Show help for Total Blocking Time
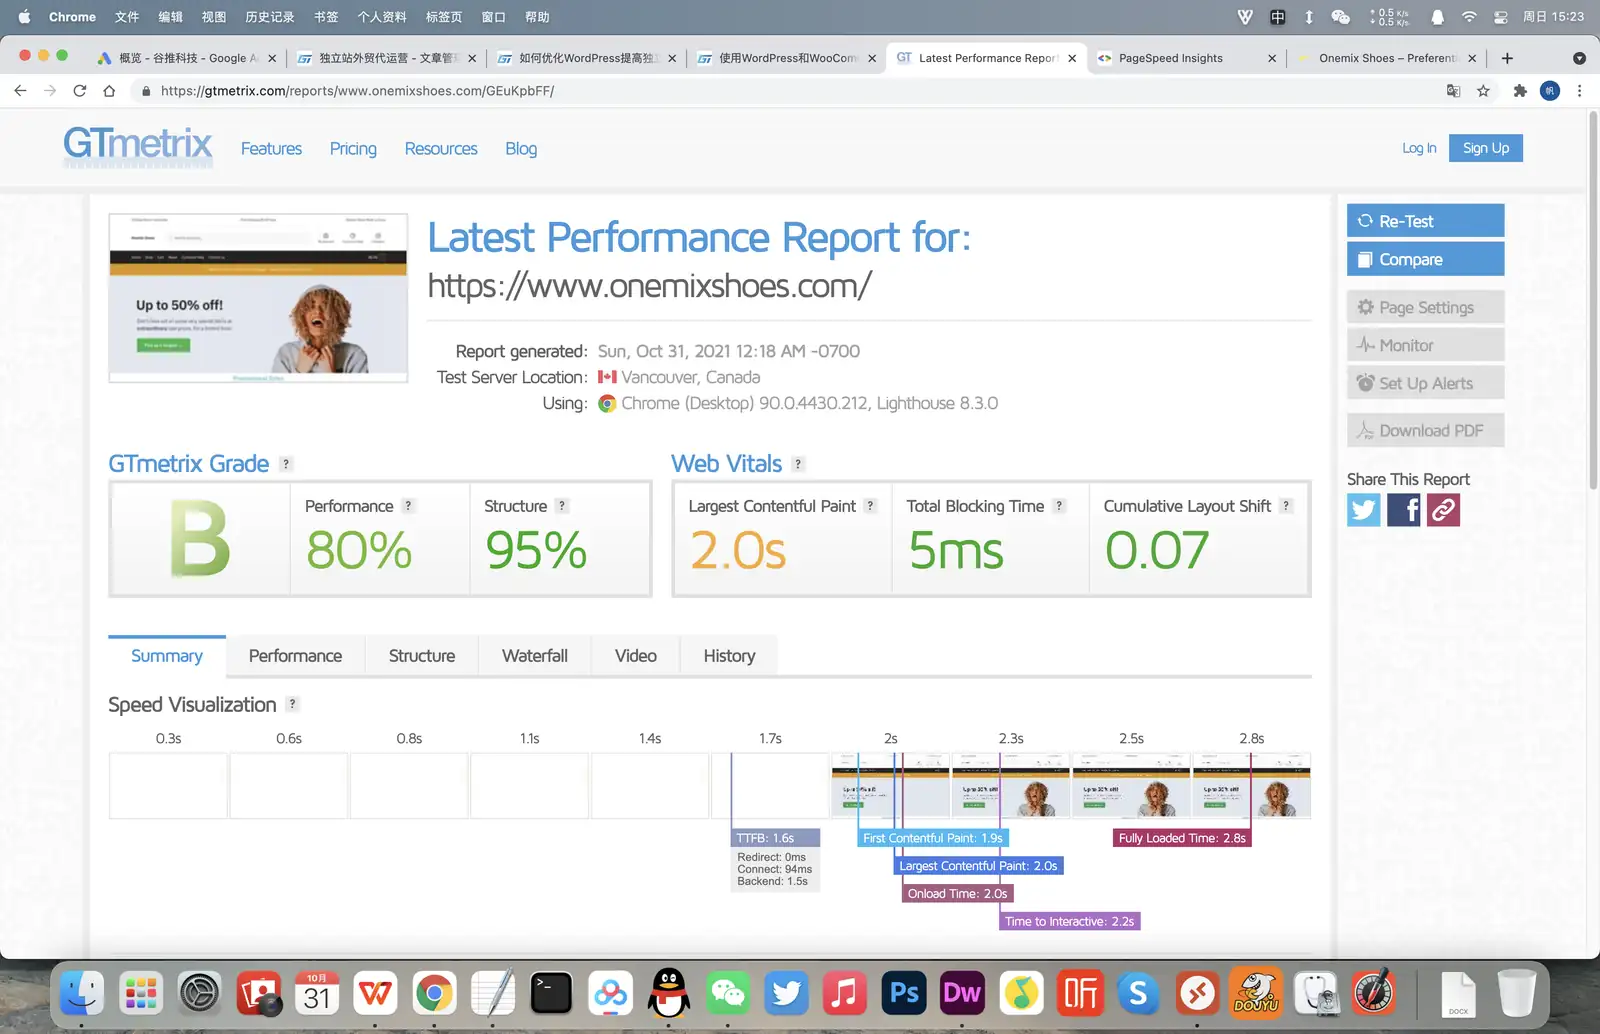The image size is (1600, 1034). pyautogui.click(x=1059, y=506)
